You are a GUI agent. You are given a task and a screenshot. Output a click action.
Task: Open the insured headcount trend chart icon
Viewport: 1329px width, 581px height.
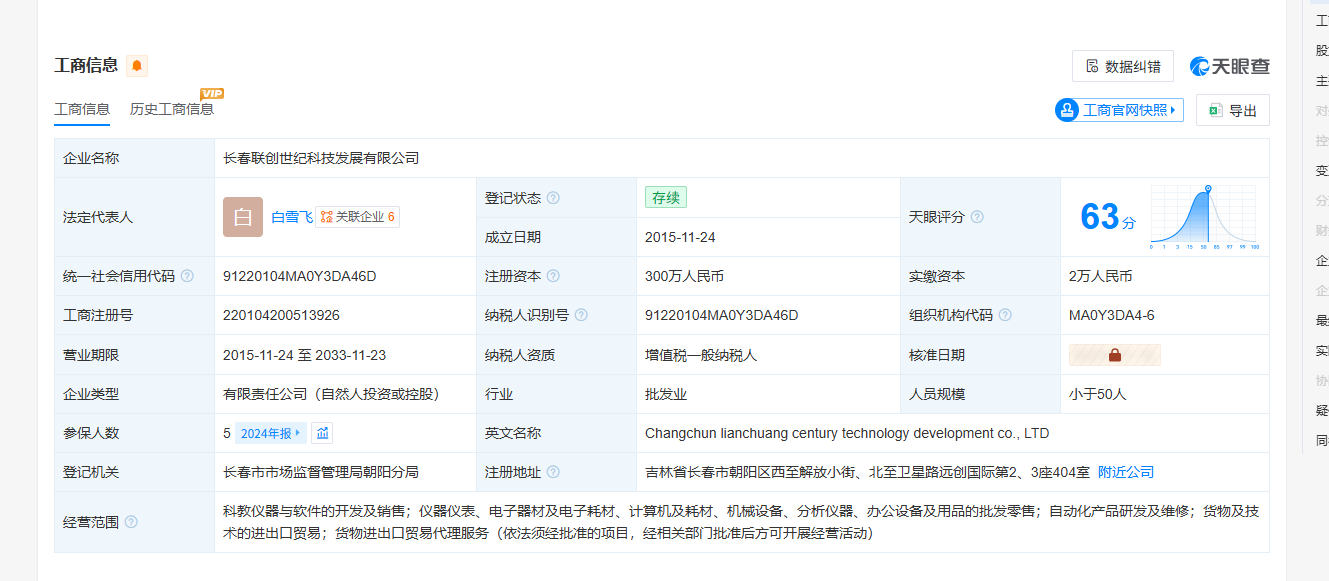[321, 433]
